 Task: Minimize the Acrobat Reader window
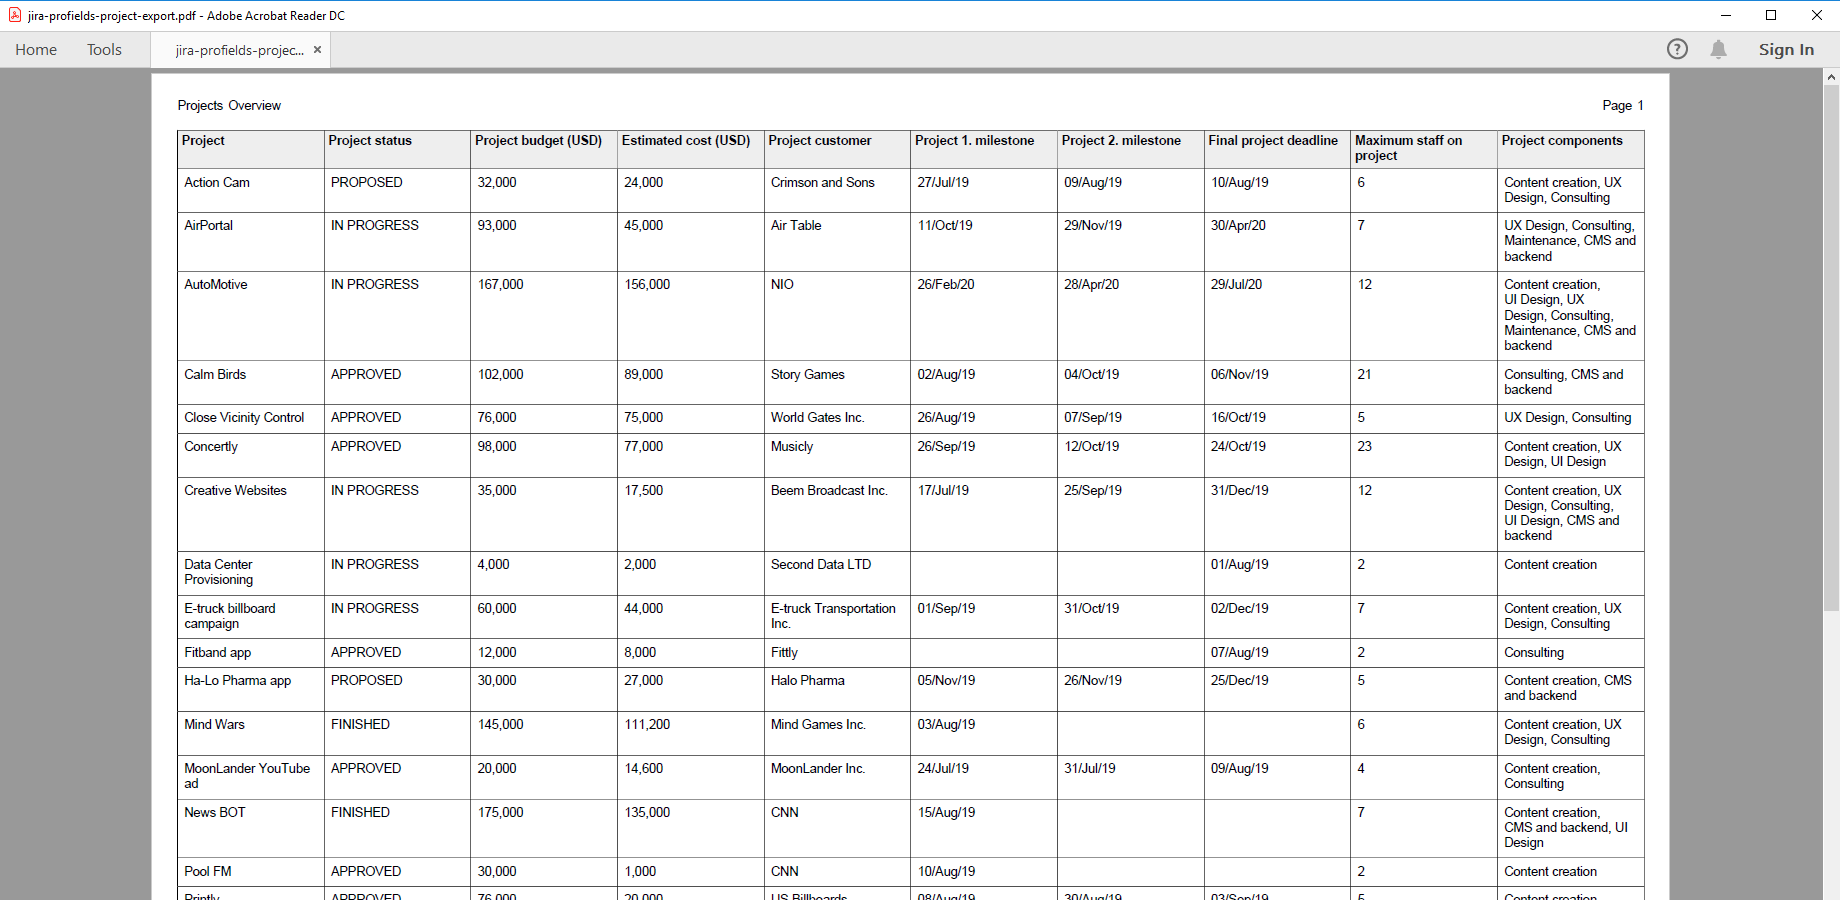pyautogui.click(x=1725, y=15)
